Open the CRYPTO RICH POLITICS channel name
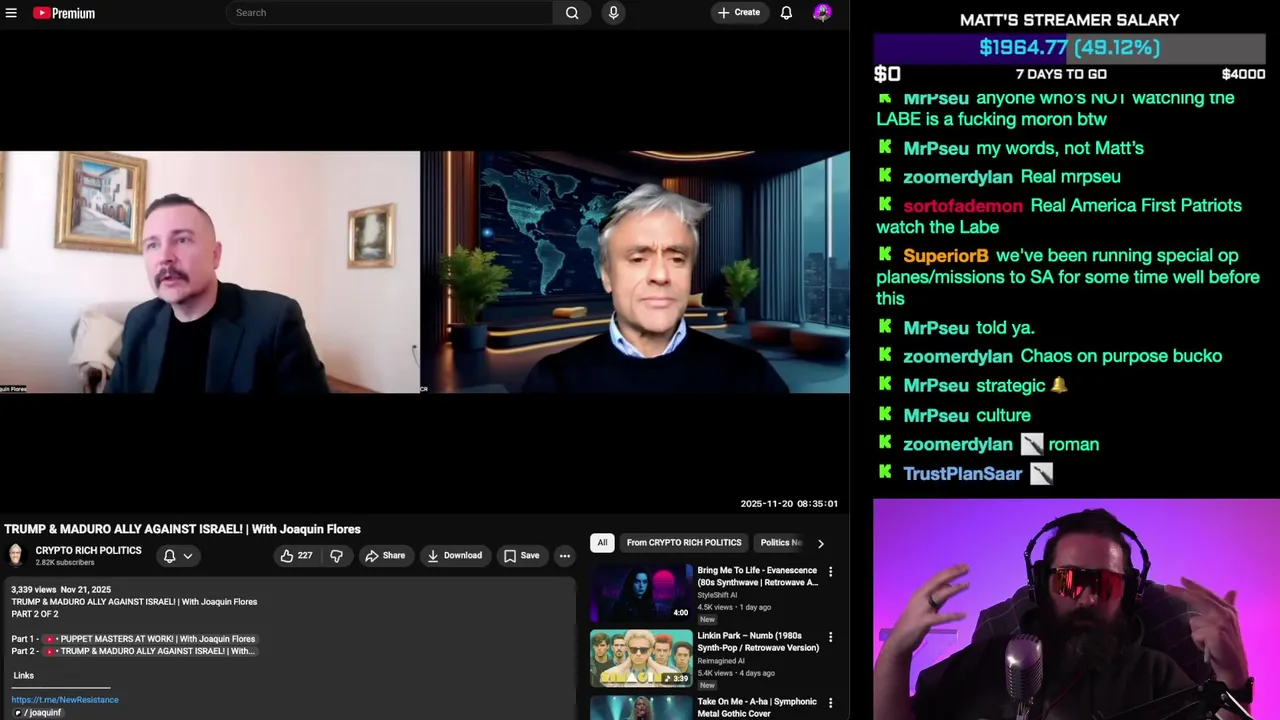Image resolution: width=1280 pixels, height=720 pixels. coord(88,551)
